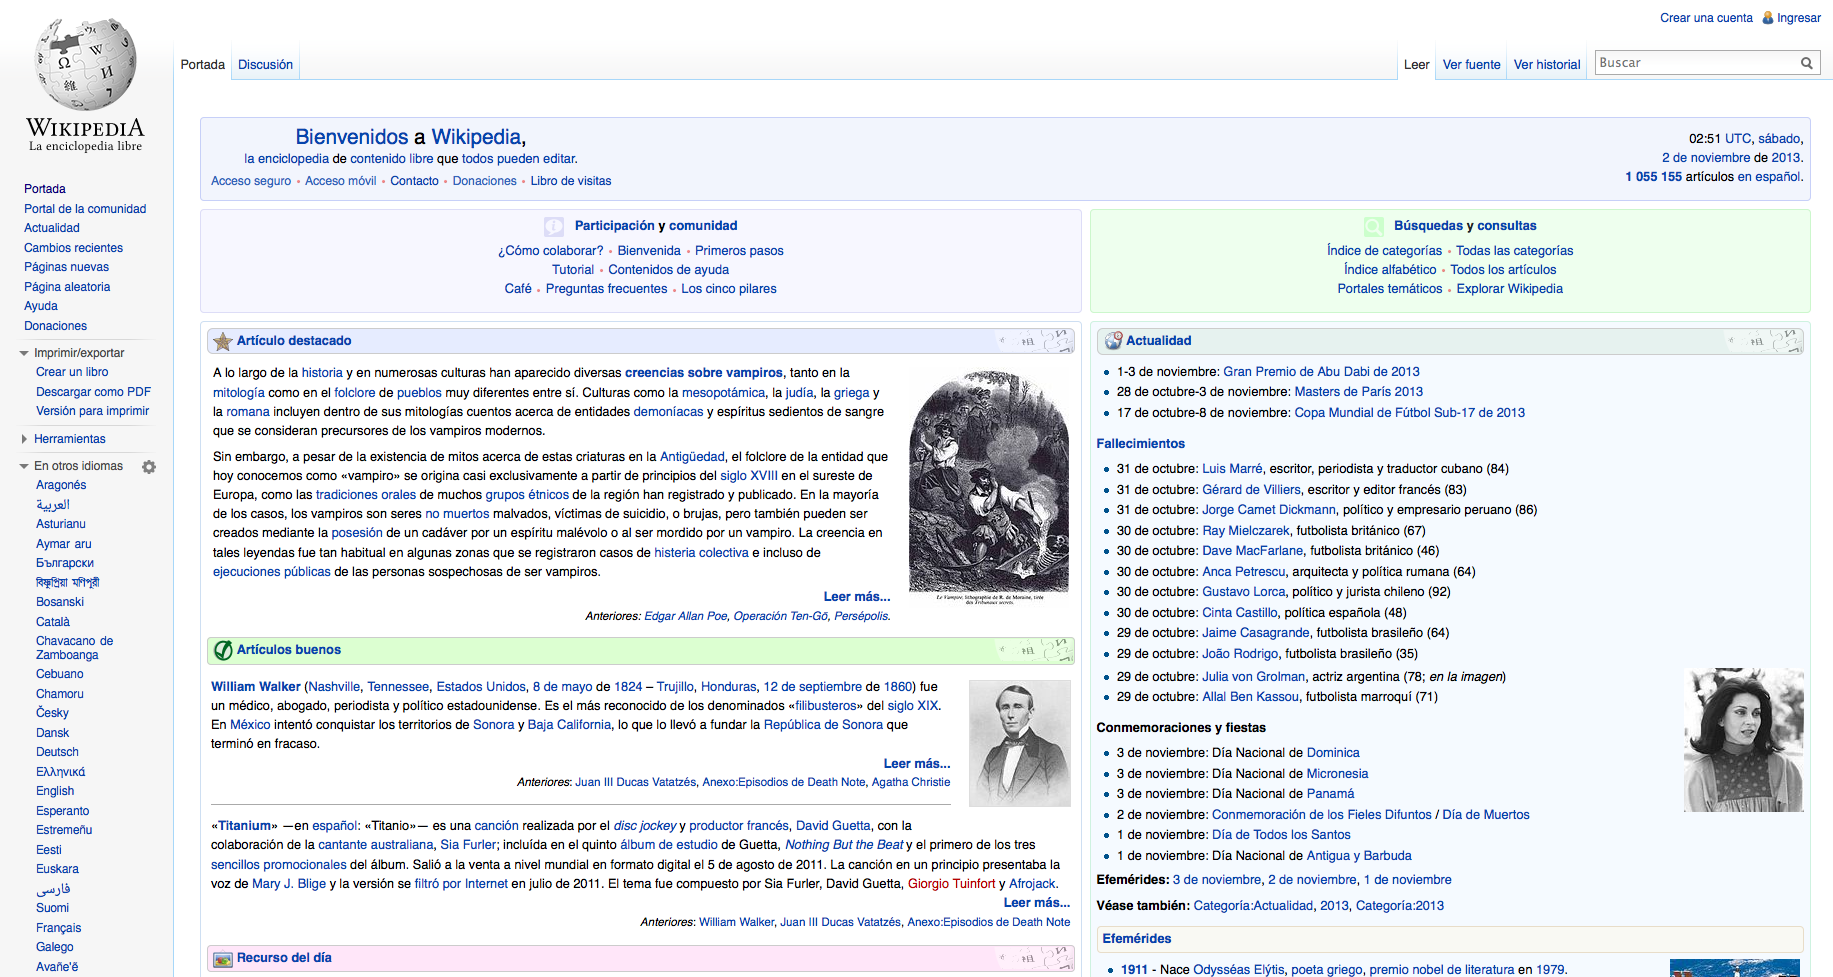Screen dimensions: 1833x977
Task: Open Índice de categorías link
Action: tap(1384, 251)
